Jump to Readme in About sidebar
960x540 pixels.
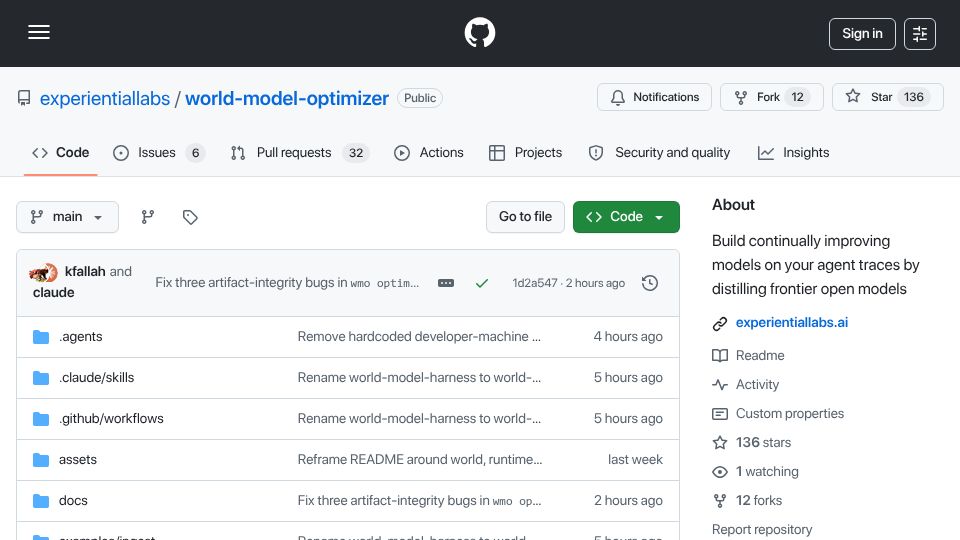(x=760, y=356)
